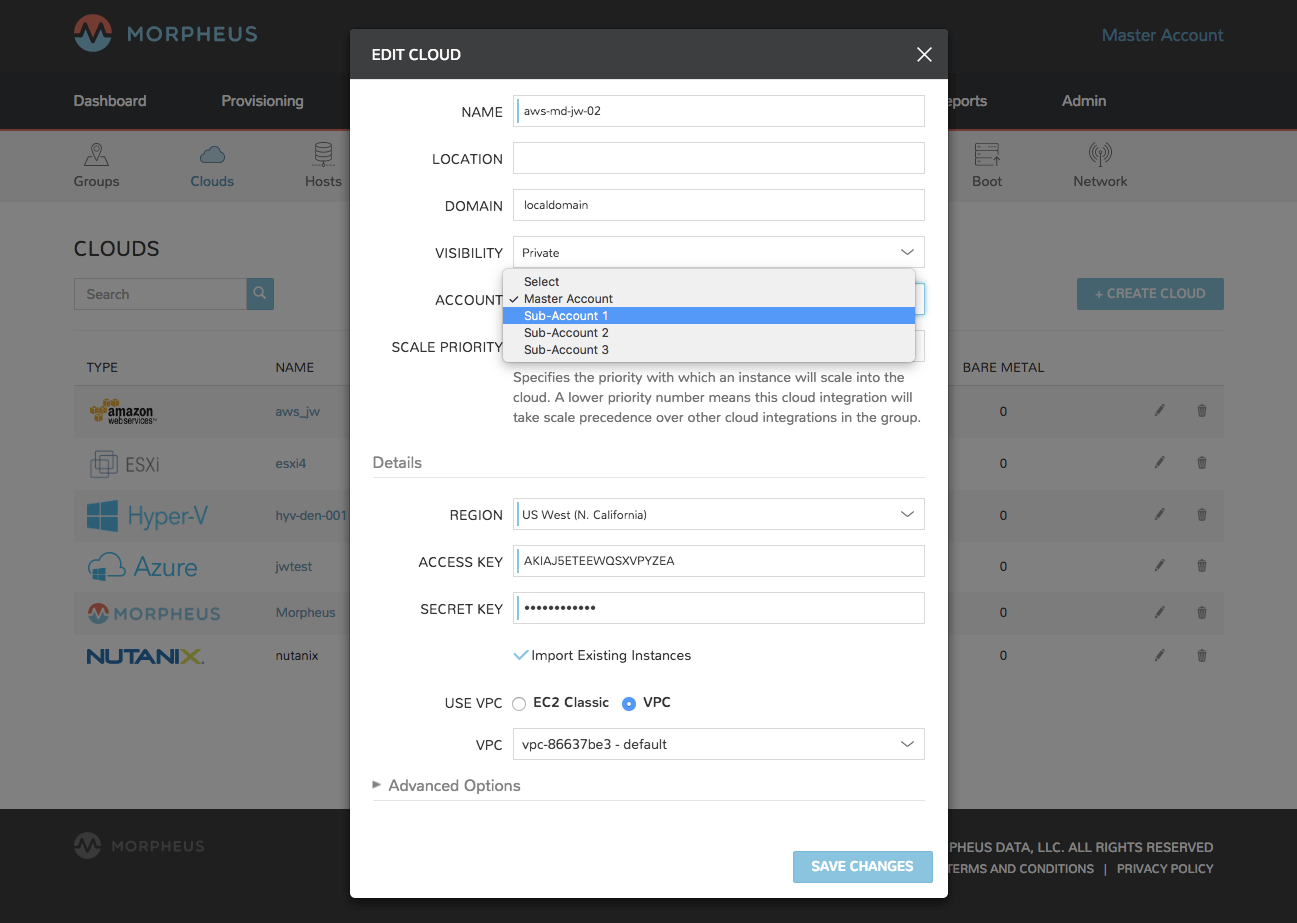Click the Morpheus logo in the header
Viewport: 1297px width, 923px height.
165,33
